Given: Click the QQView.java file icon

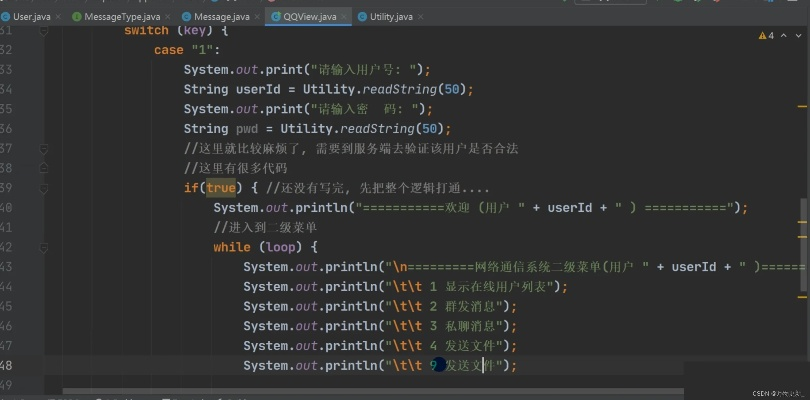Looking at the screenshot, I should (x=277, y=17).
